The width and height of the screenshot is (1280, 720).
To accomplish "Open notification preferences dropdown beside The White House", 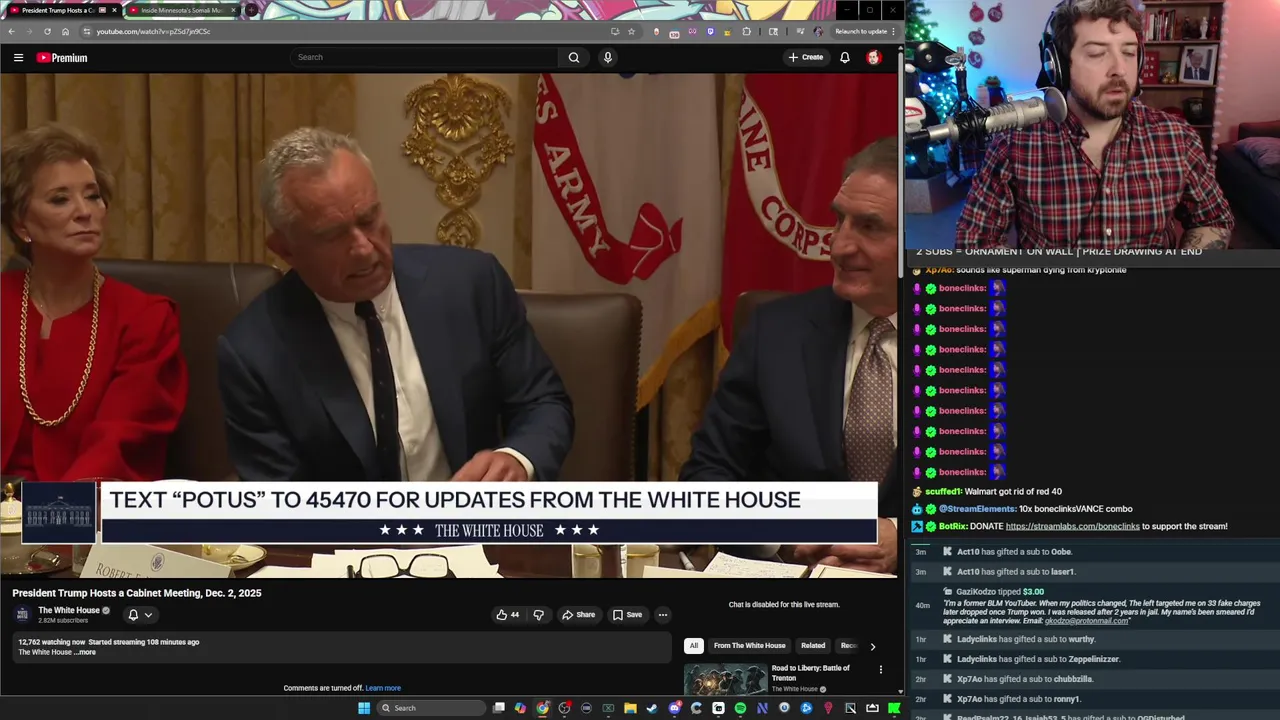I will 140,614.
